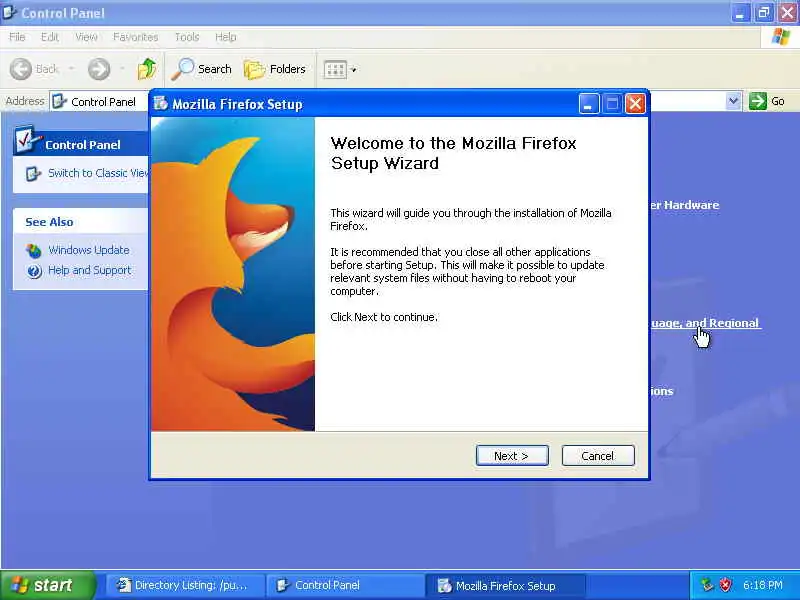The height and width of the screenshot is (600, 800).
Task: Minimize the Mozilla Firefox Setup window
Action: [588, 104]
